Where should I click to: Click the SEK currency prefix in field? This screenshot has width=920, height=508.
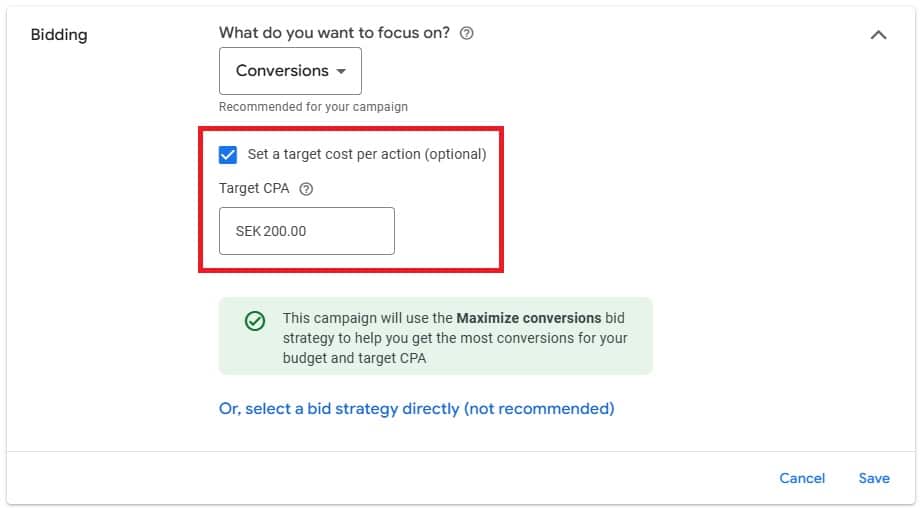[248, 231]
